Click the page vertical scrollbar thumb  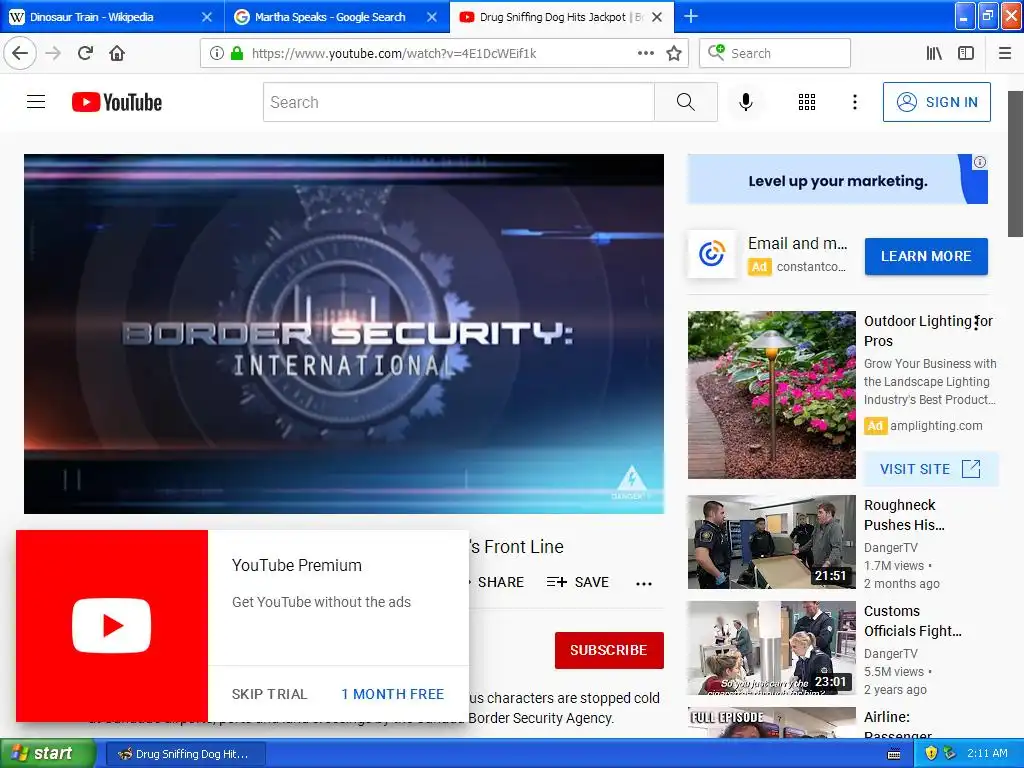coord(1015,163)
